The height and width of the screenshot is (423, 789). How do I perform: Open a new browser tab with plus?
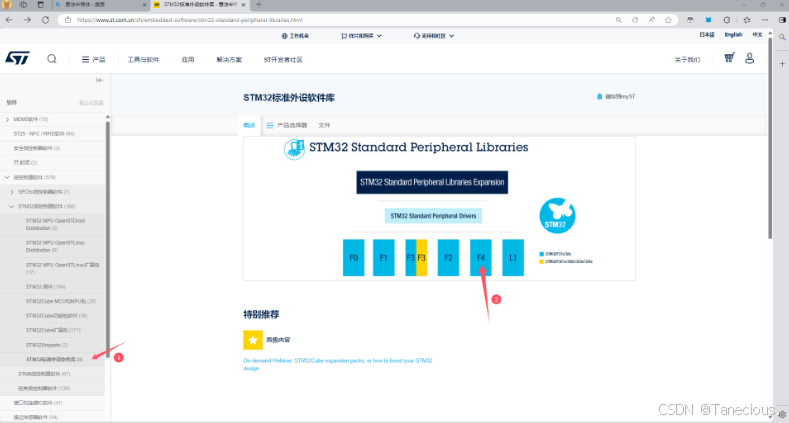[259, 5]
